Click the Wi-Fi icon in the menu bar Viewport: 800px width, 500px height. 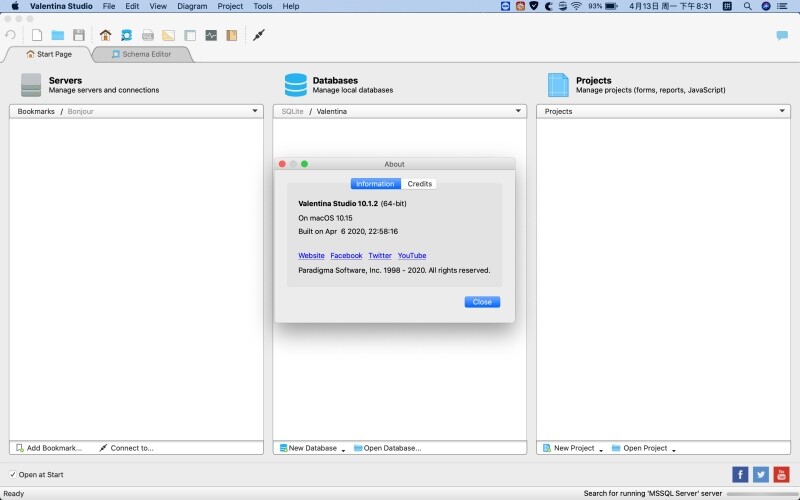click(577, 6)
